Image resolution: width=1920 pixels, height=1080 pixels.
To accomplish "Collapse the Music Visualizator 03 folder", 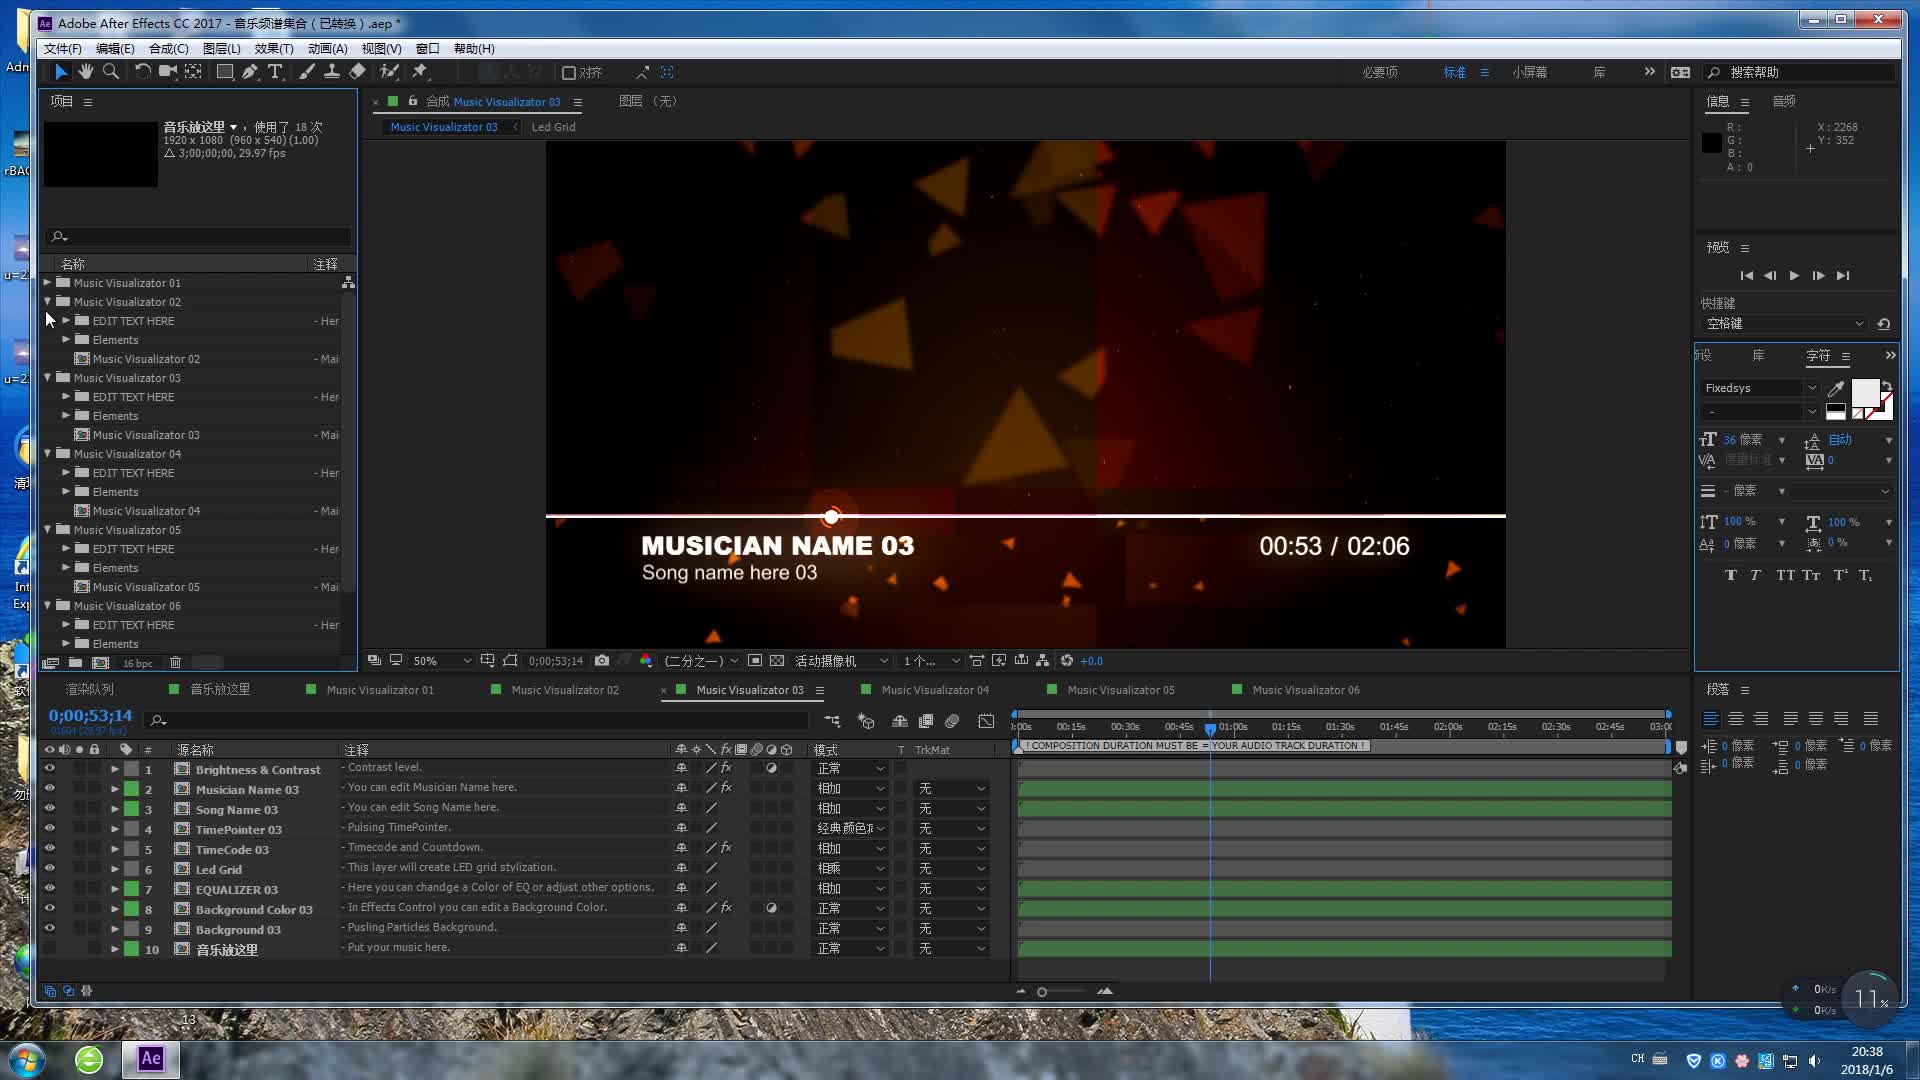I will pyautogui.click(x=47, y=377).
